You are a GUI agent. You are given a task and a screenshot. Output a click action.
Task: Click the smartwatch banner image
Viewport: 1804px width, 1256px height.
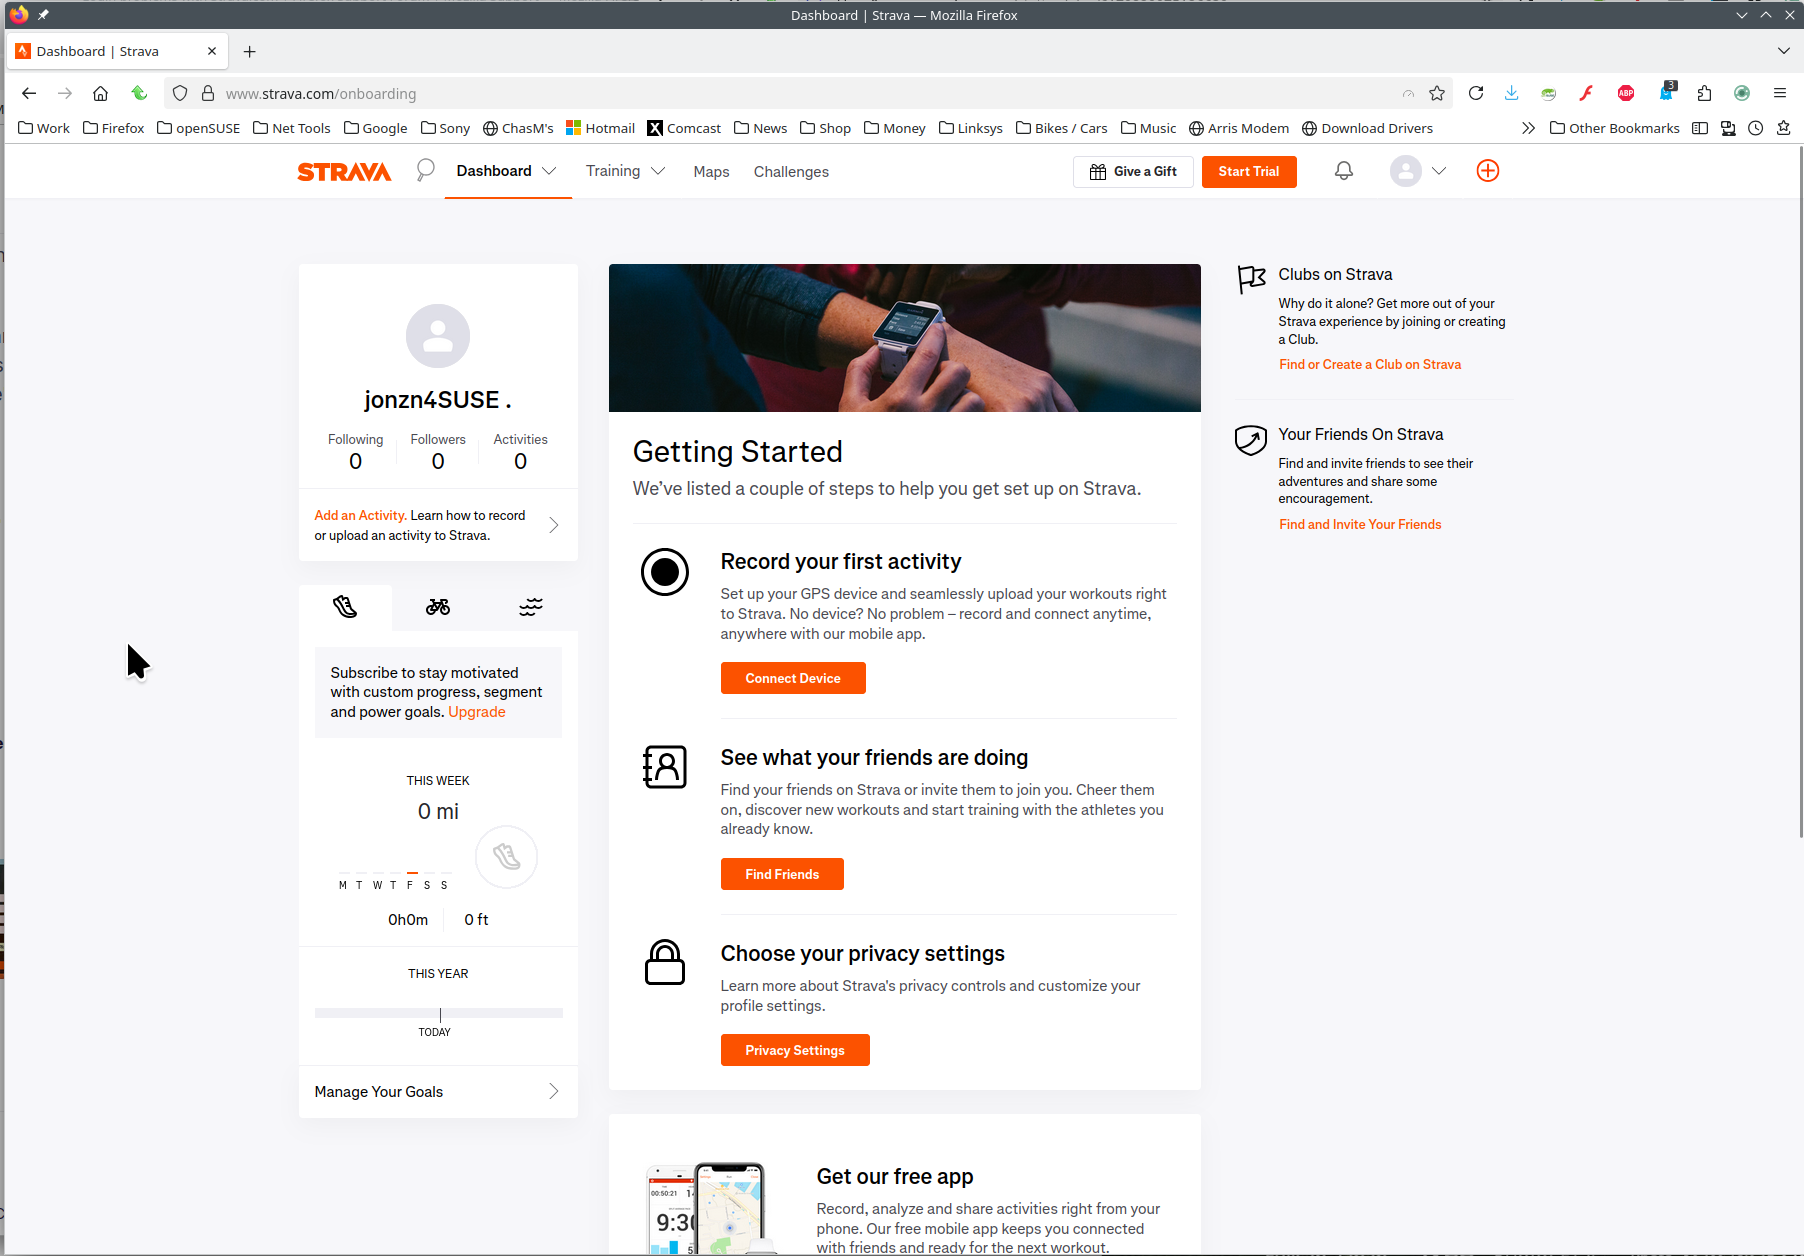tap(905, 338)
